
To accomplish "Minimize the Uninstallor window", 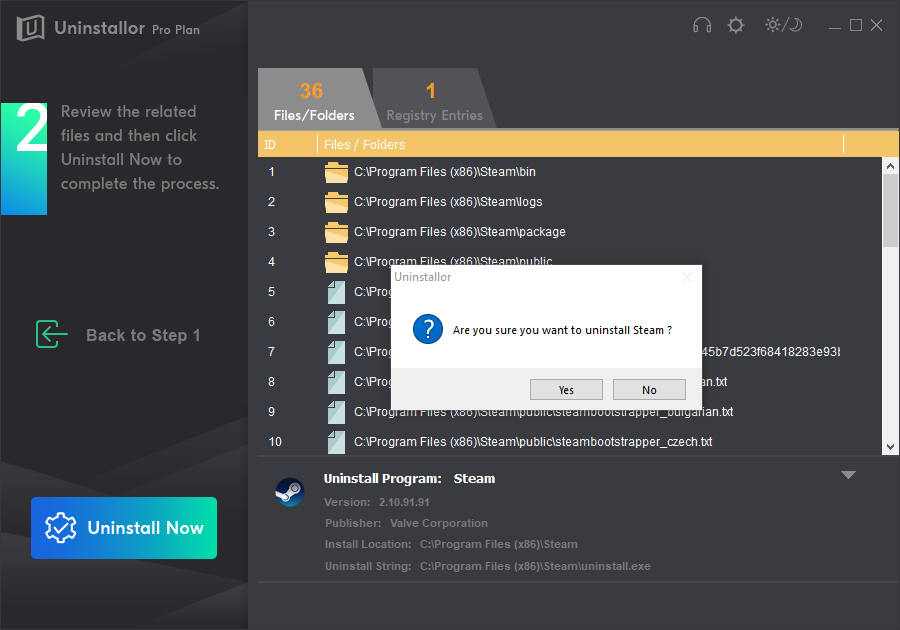I will point(835,26).
